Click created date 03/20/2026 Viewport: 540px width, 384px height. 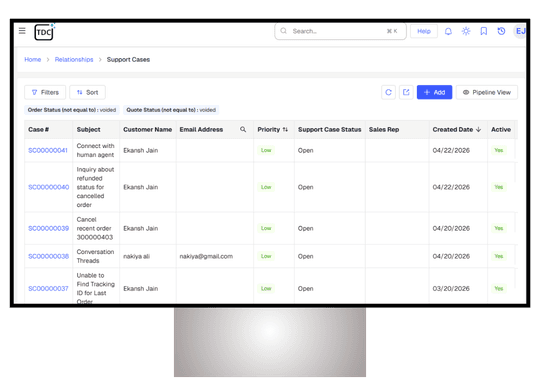[451, 289]
